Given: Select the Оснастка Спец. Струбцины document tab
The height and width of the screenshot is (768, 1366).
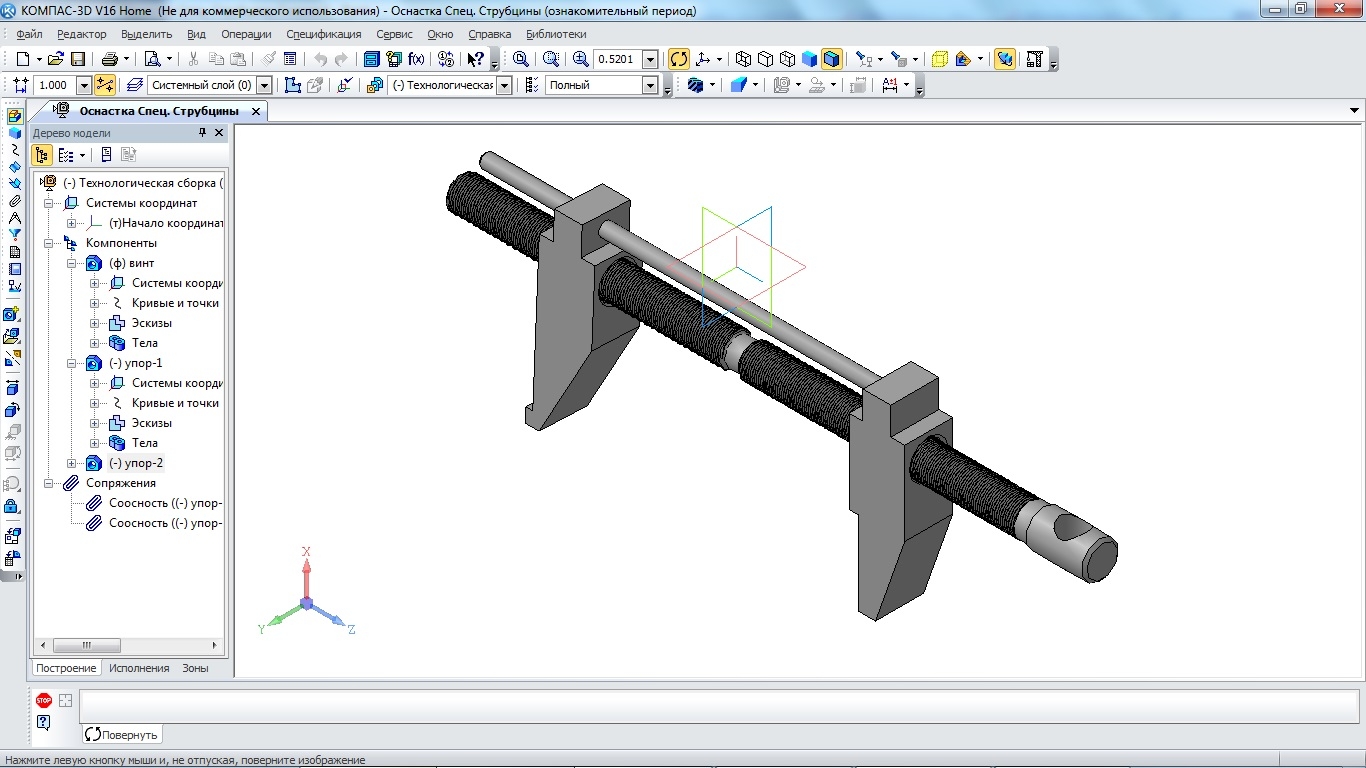Looking at the screenshot, I should tap(158, 111).
